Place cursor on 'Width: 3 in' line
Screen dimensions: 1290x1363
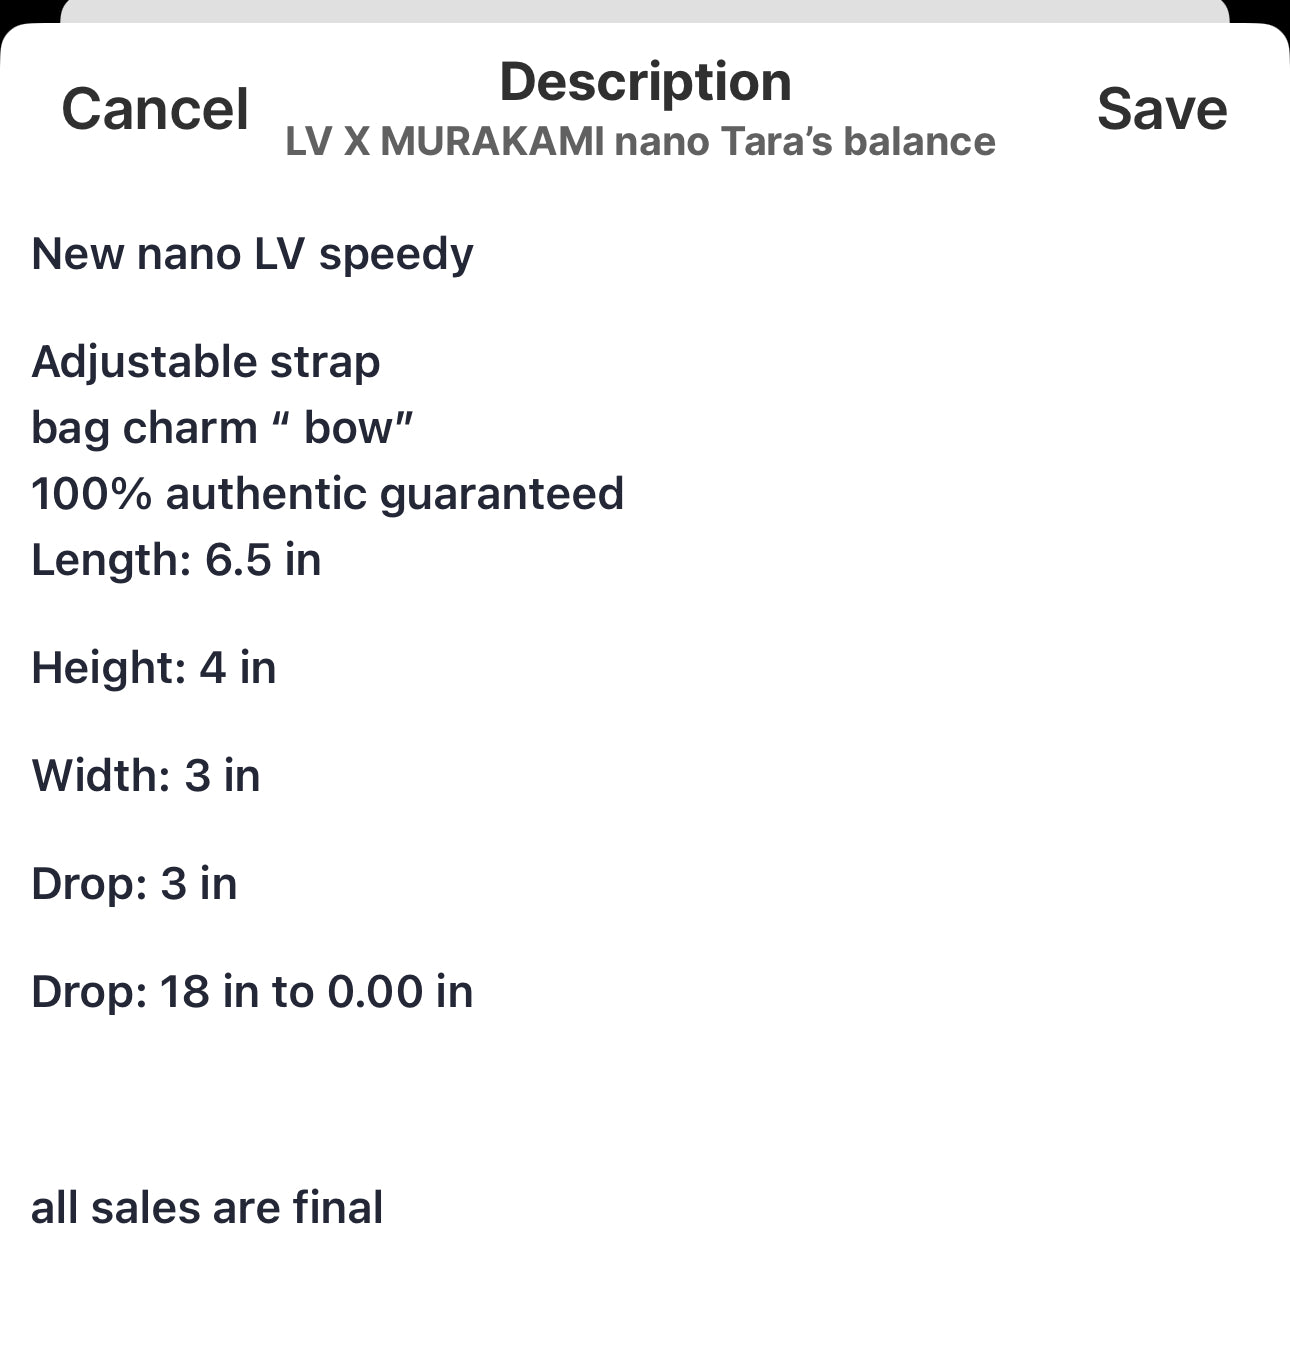146,776
